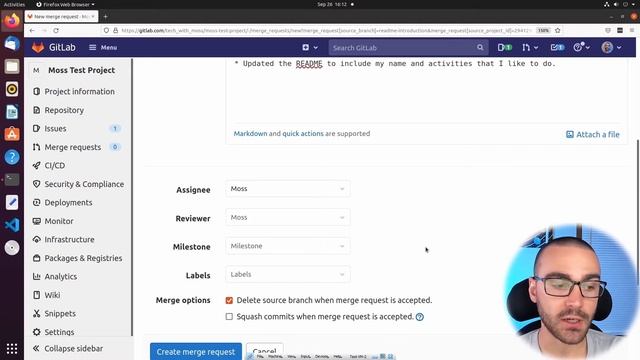Open the Milestone dropdown

point(287,246)
